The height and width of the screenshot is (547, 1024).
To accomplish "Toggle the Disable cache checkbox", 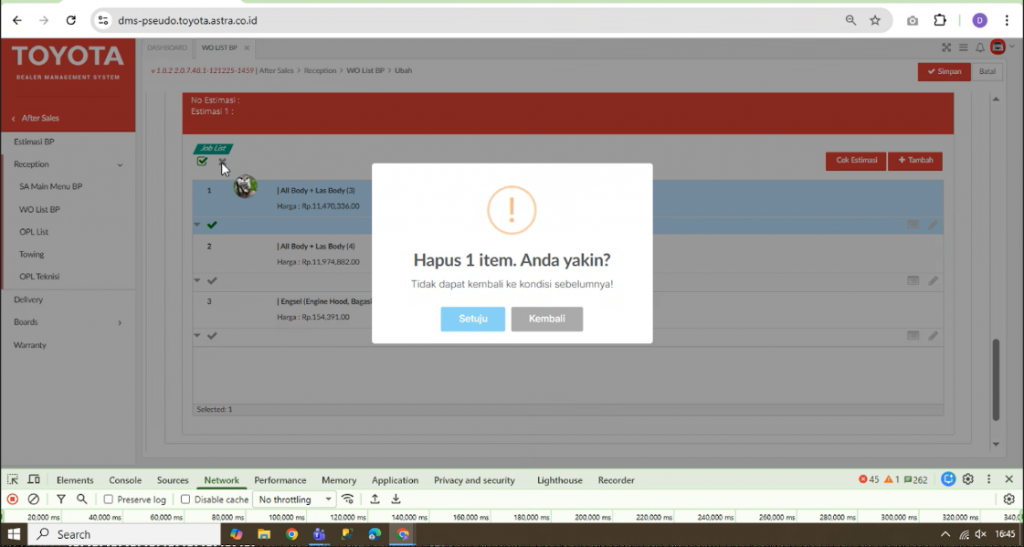I will click(x=185, y=499).
